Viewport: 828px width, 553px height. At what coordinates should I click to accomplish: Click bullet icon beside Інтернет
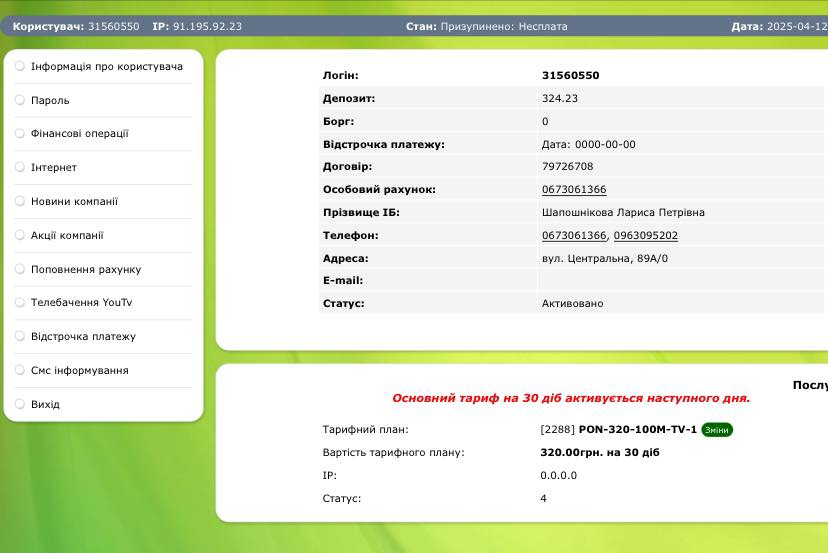pyautogui.click(x=20, y=167)
